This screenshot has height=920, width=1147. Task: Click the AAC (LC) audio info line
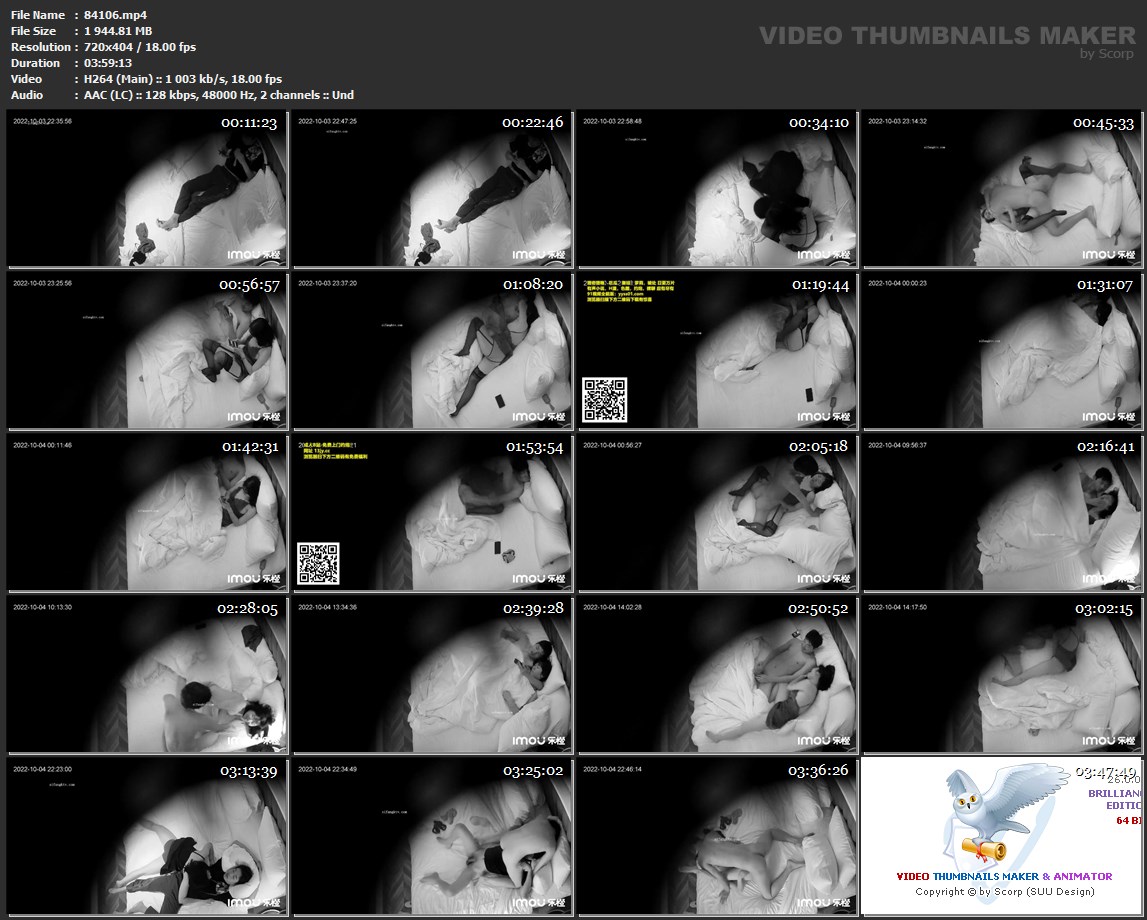point(219,95)
